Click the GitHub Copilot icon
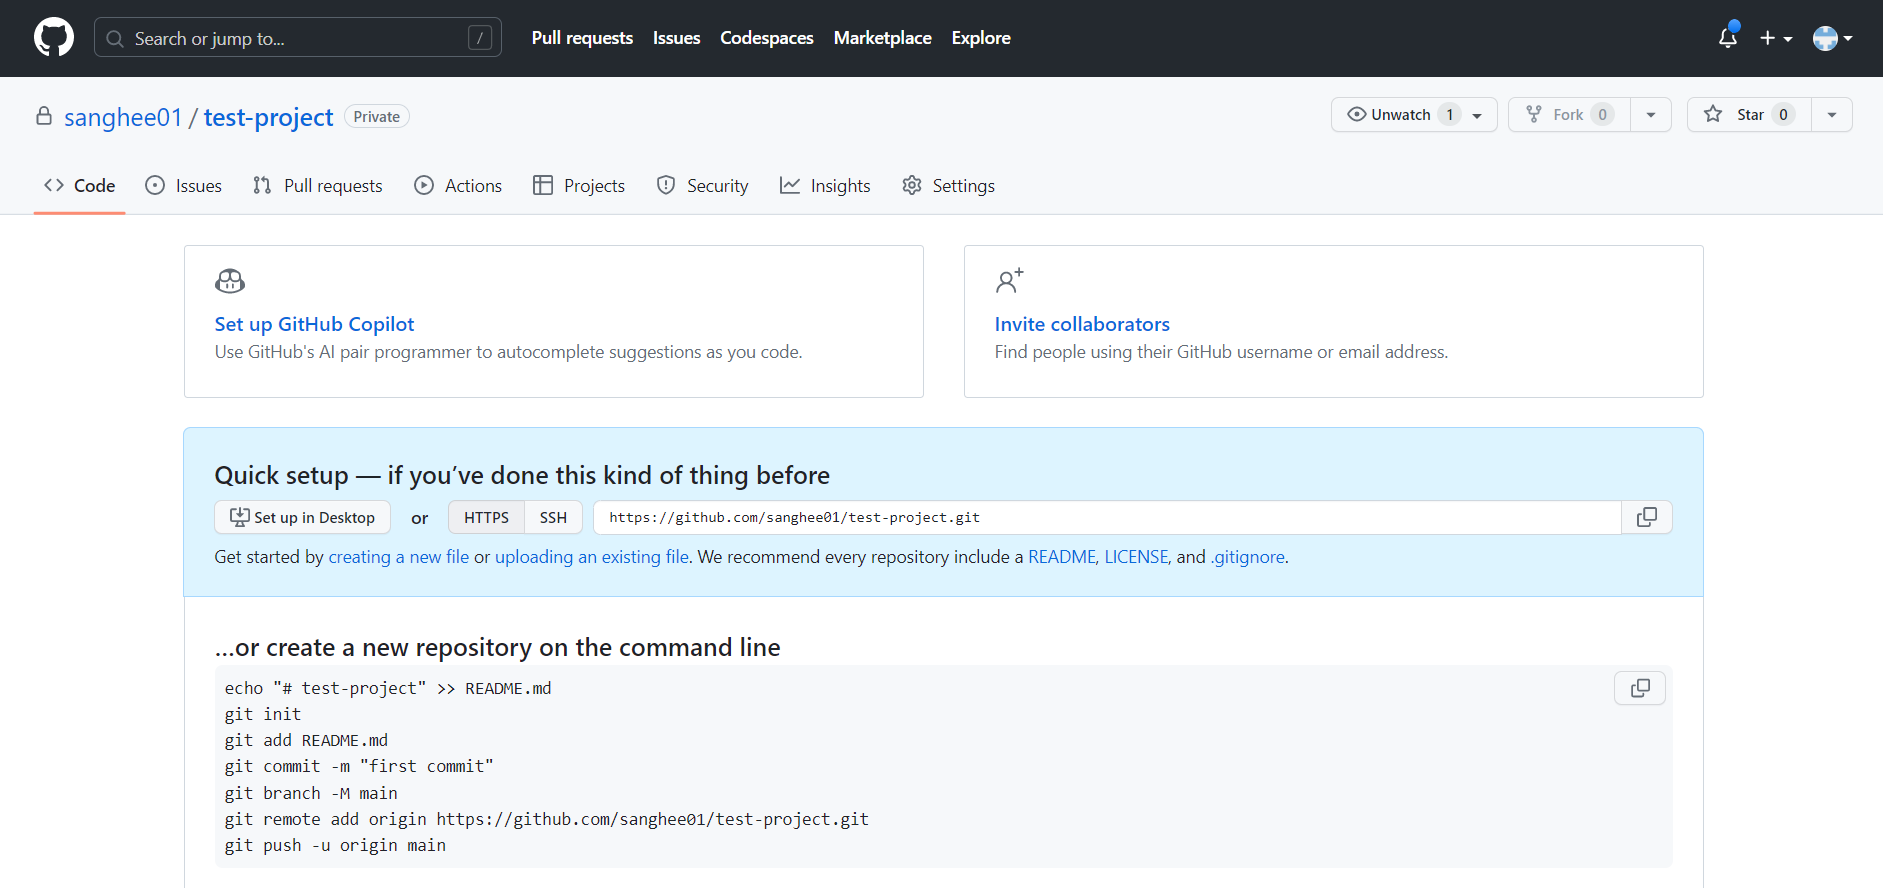 click(230, 281)
